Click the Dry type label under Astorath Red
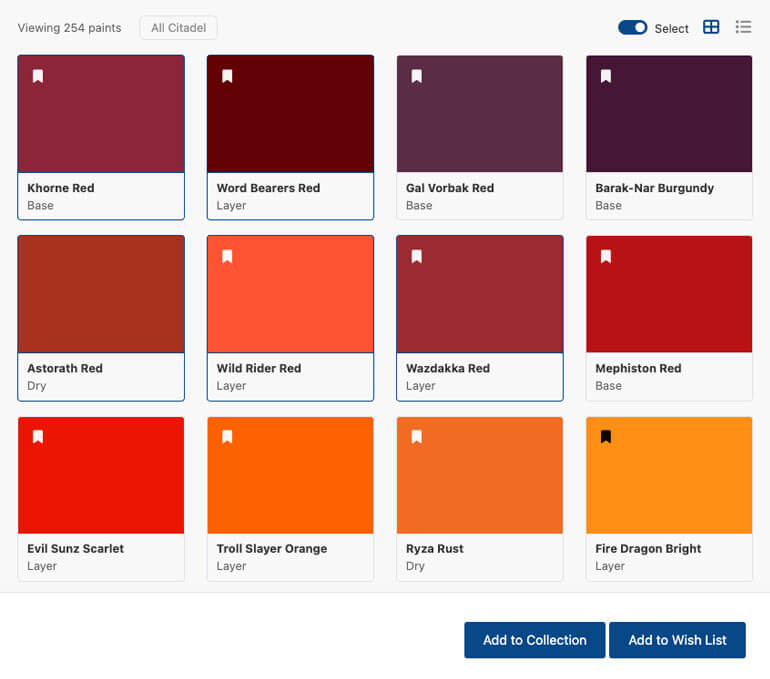Viewport: 770px width, 679px height. click(36, 386)
